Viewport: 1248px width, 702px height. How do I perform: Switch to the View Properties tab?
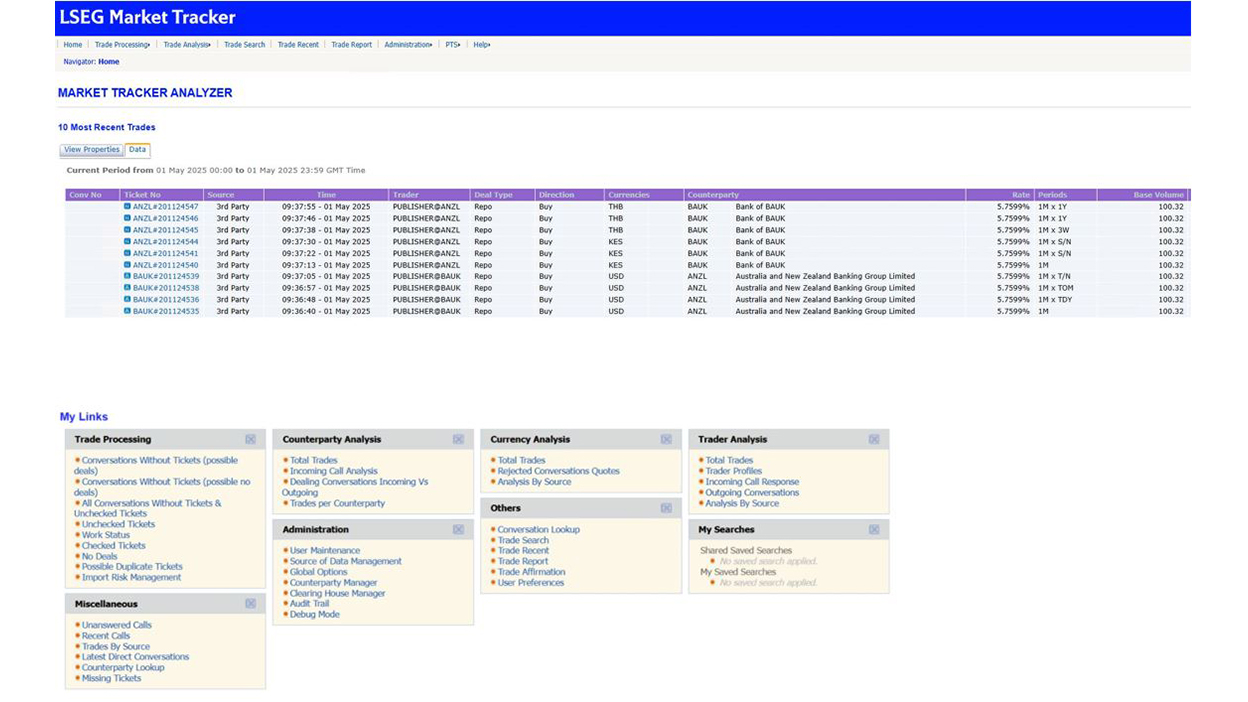coord(91,150)
